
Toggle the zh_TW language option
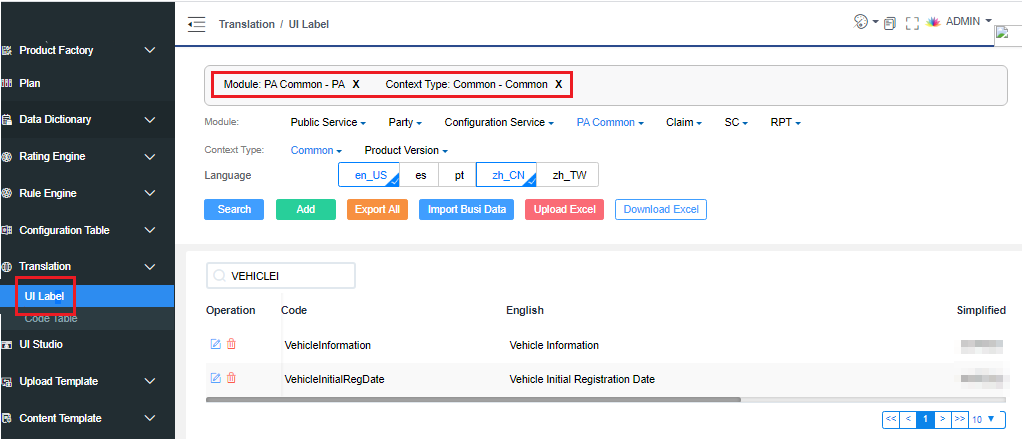[569, 175]
